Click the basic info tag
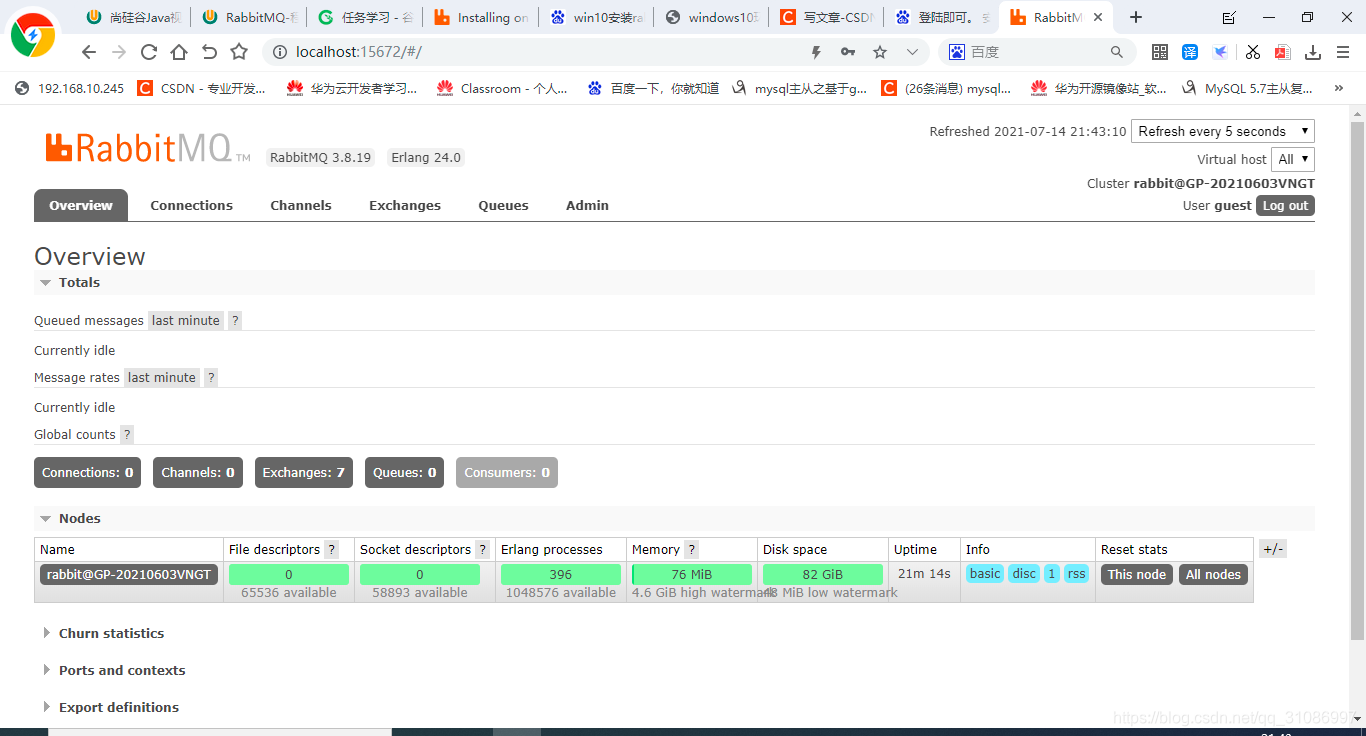The width and height of the screenshot is (1366, 736). 985,574
